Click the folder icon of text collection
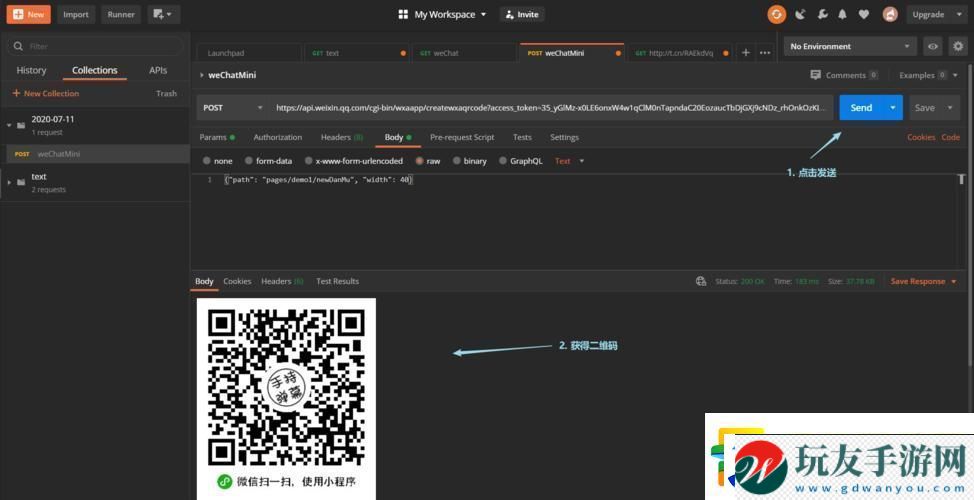The width and height of the screenshot is (974, 500). 21,182
